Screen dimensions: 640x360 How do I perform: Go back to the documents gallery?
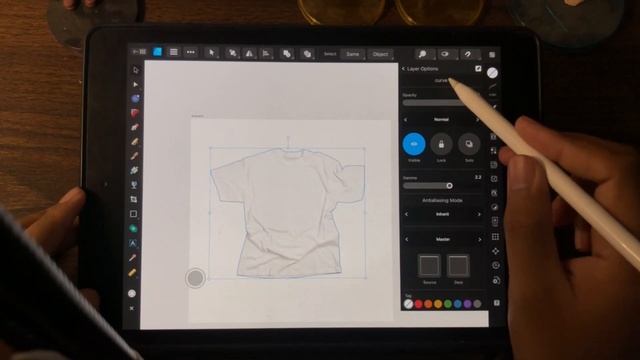pos(139,52)
